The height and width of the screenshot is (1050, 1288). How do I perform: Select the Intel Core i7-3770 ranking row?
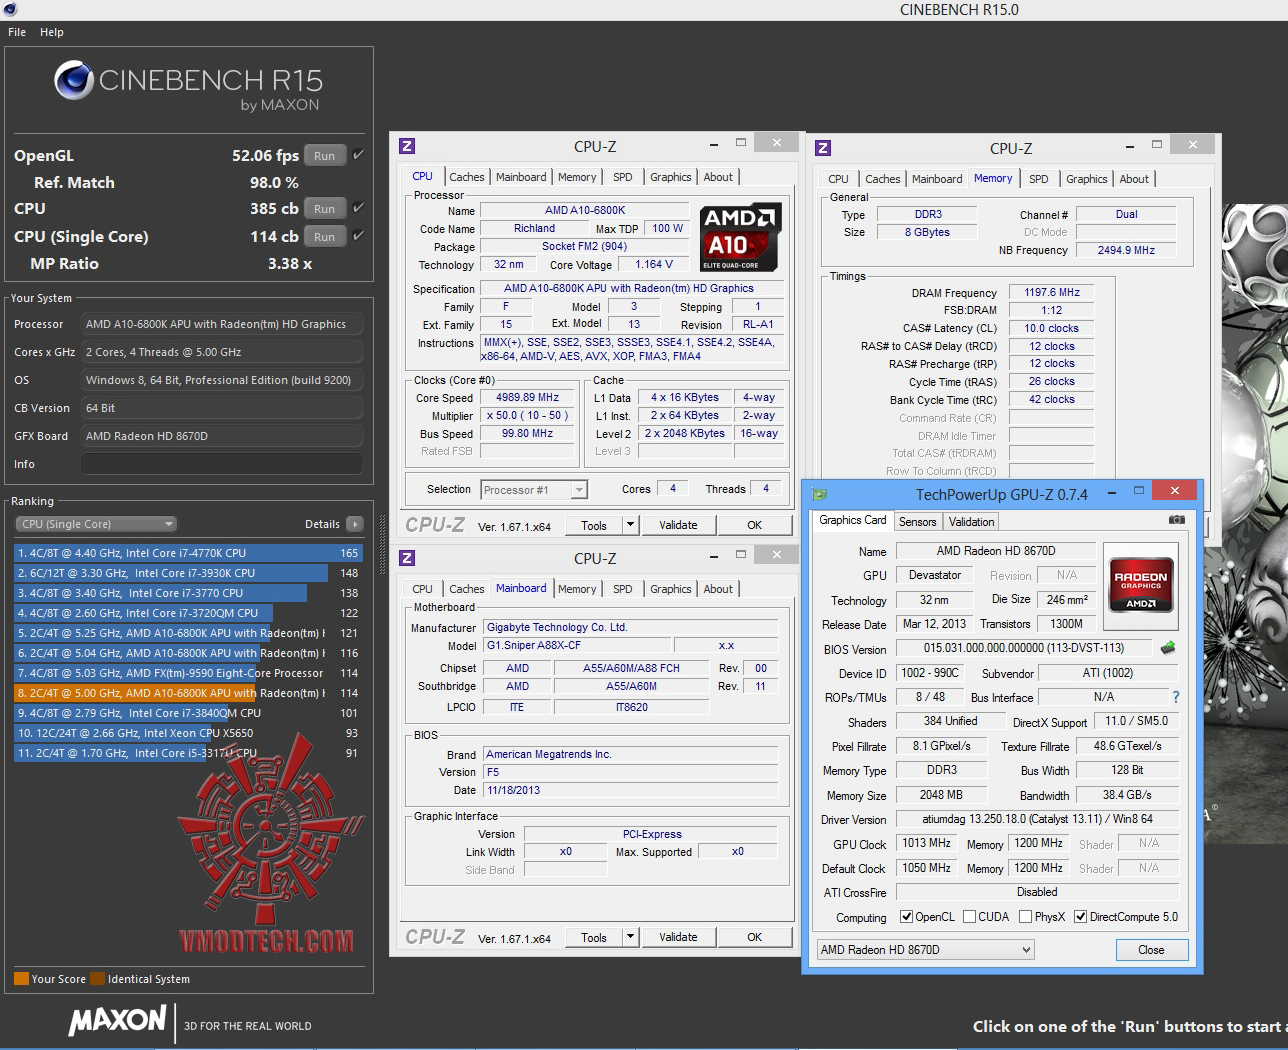point(188,593)
